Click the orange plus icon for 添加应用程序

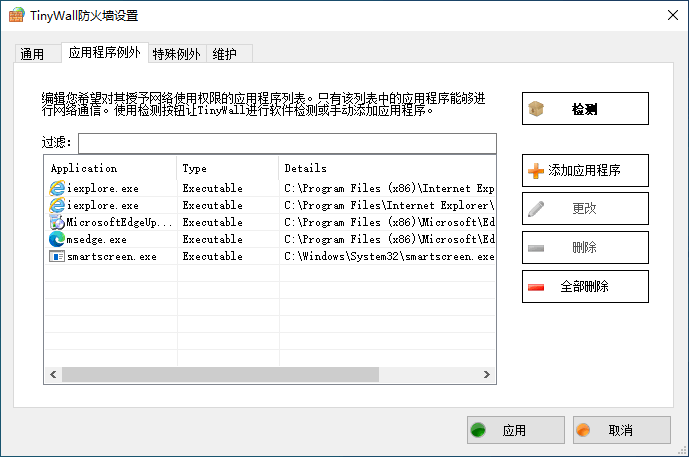[x=536, y=170]
